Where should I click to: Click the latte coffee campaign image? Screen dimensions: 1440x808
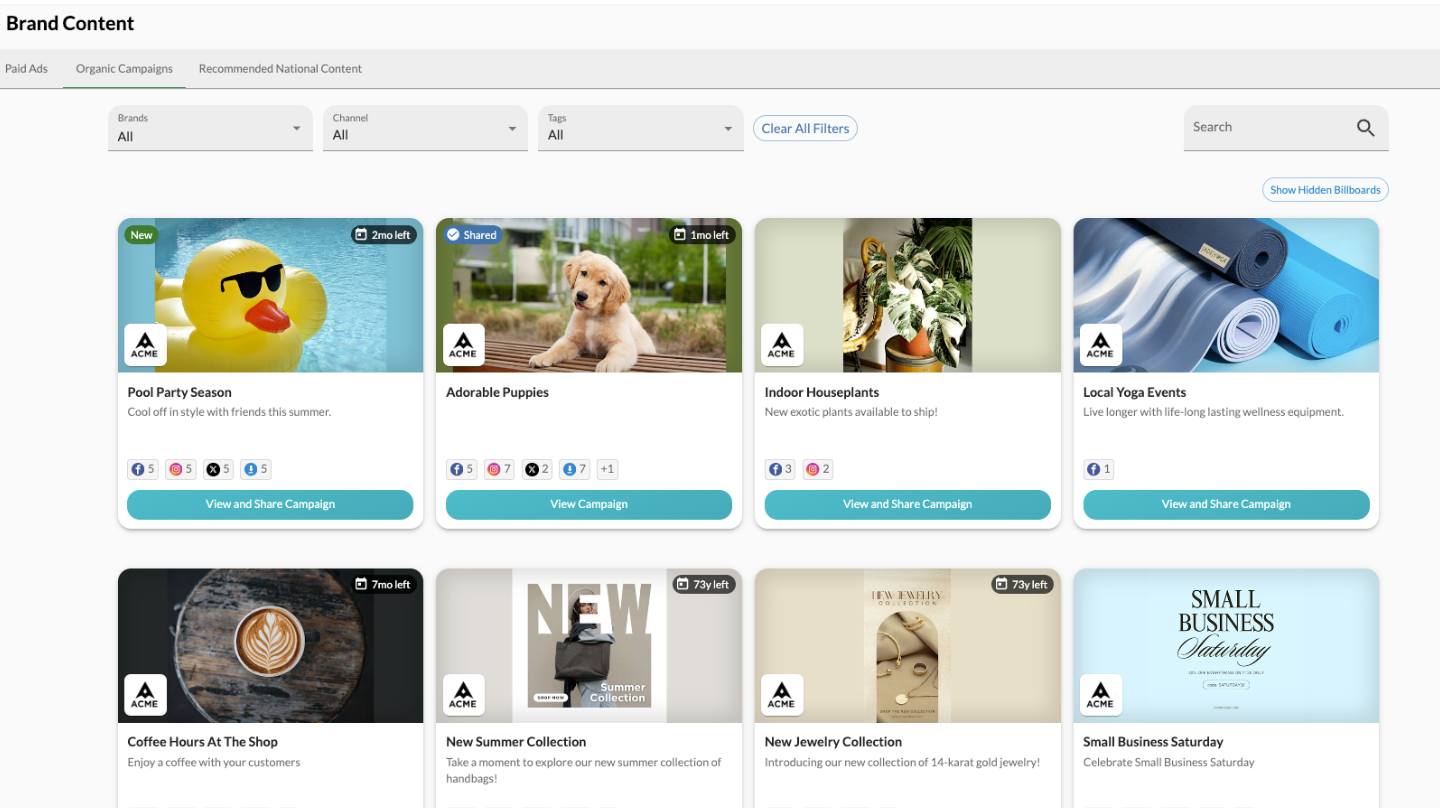click(270, 645)
